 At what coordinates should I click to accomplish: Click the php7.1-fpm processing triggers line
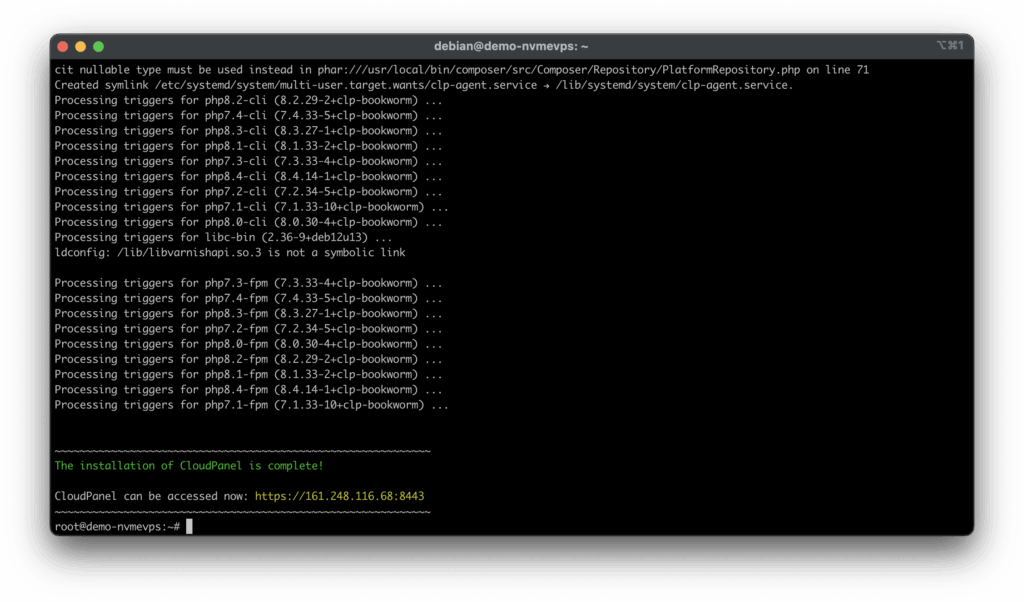[x=251, y=405]
